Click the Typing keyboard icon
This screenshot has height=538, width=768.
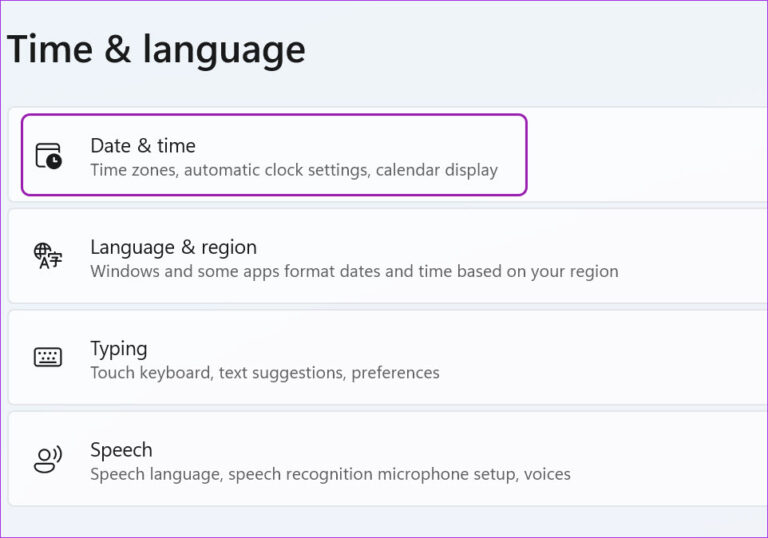(x=48, y=358)
